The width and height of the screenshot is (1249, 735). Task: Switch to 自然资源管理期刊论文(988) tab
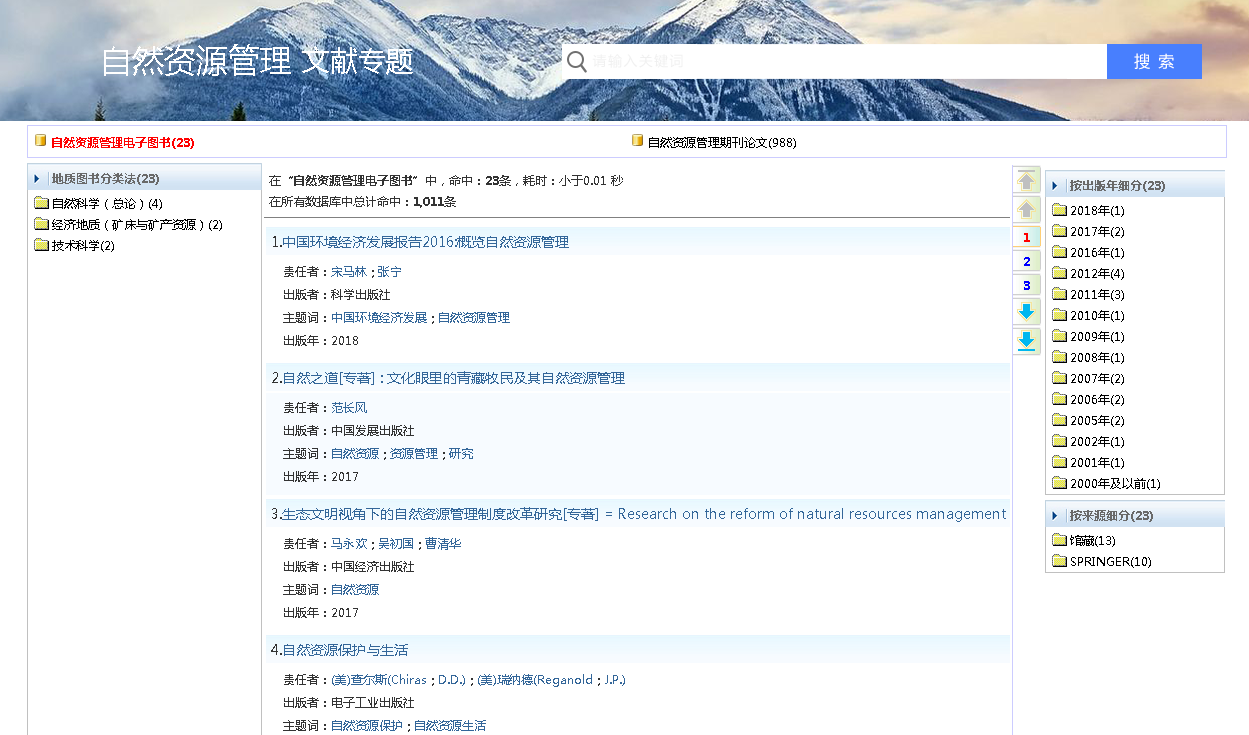coord(721,143)
